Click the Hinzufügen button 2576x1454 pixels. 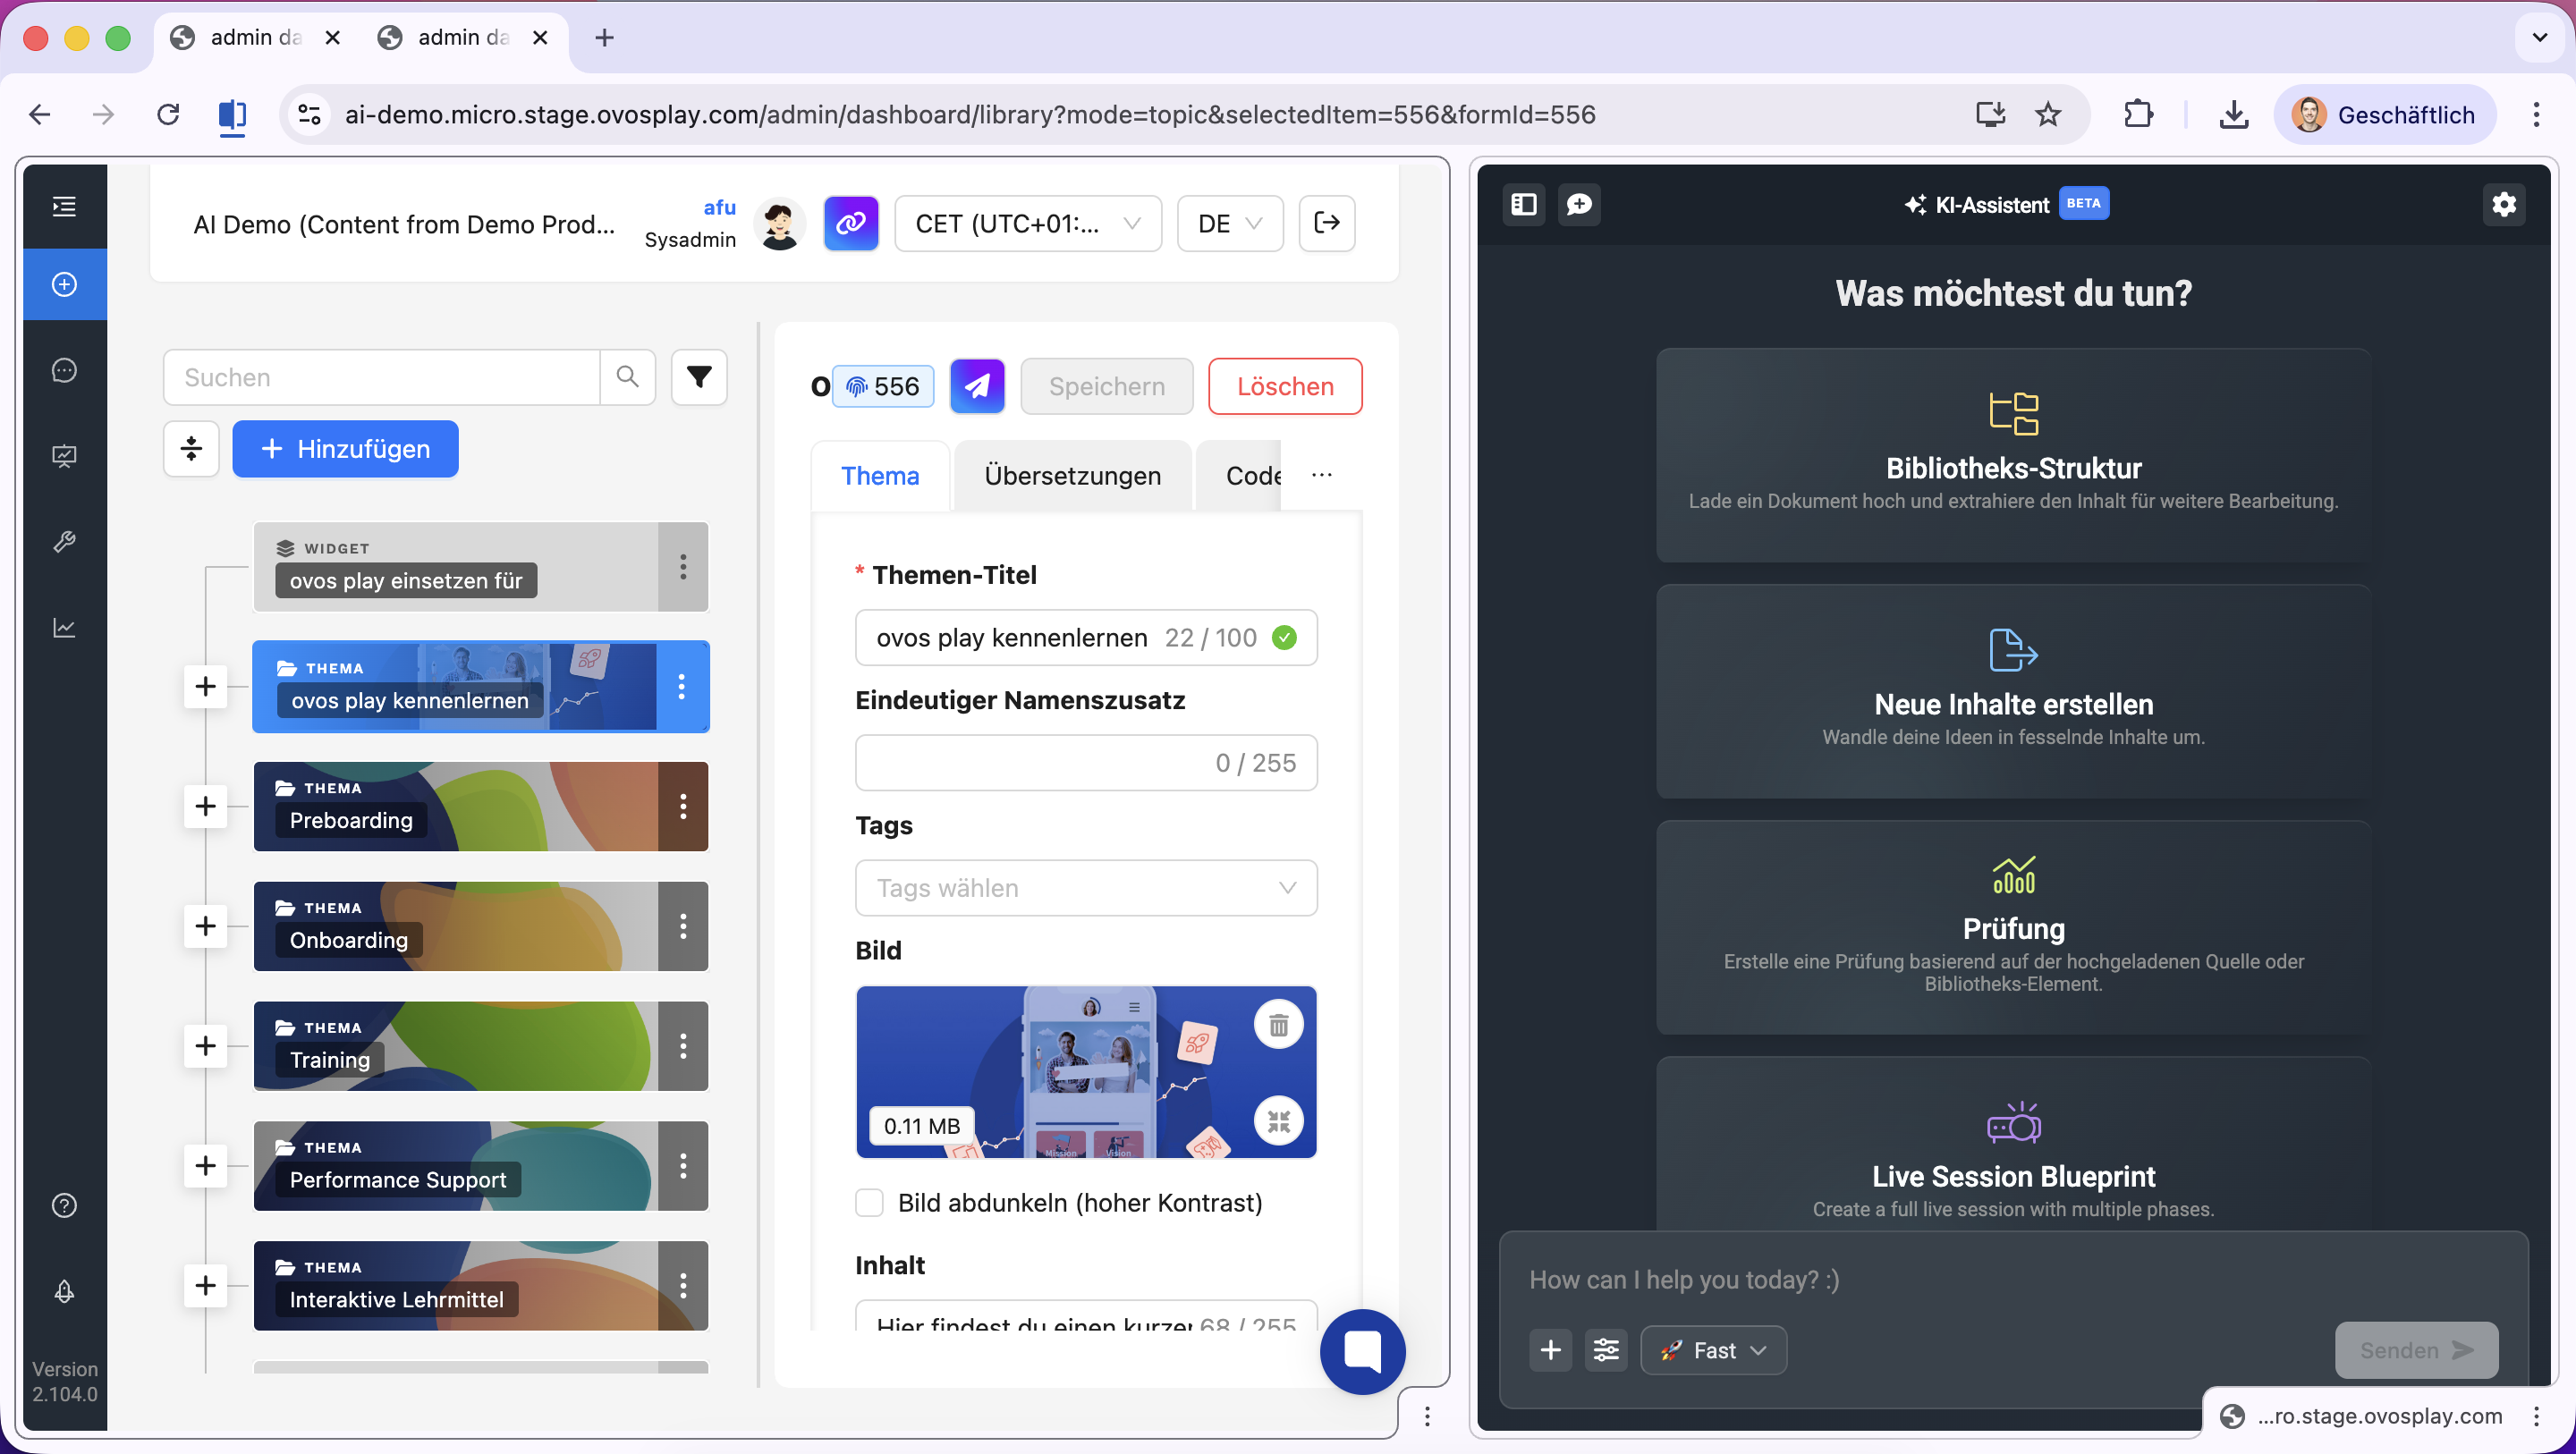click(345, 449)
